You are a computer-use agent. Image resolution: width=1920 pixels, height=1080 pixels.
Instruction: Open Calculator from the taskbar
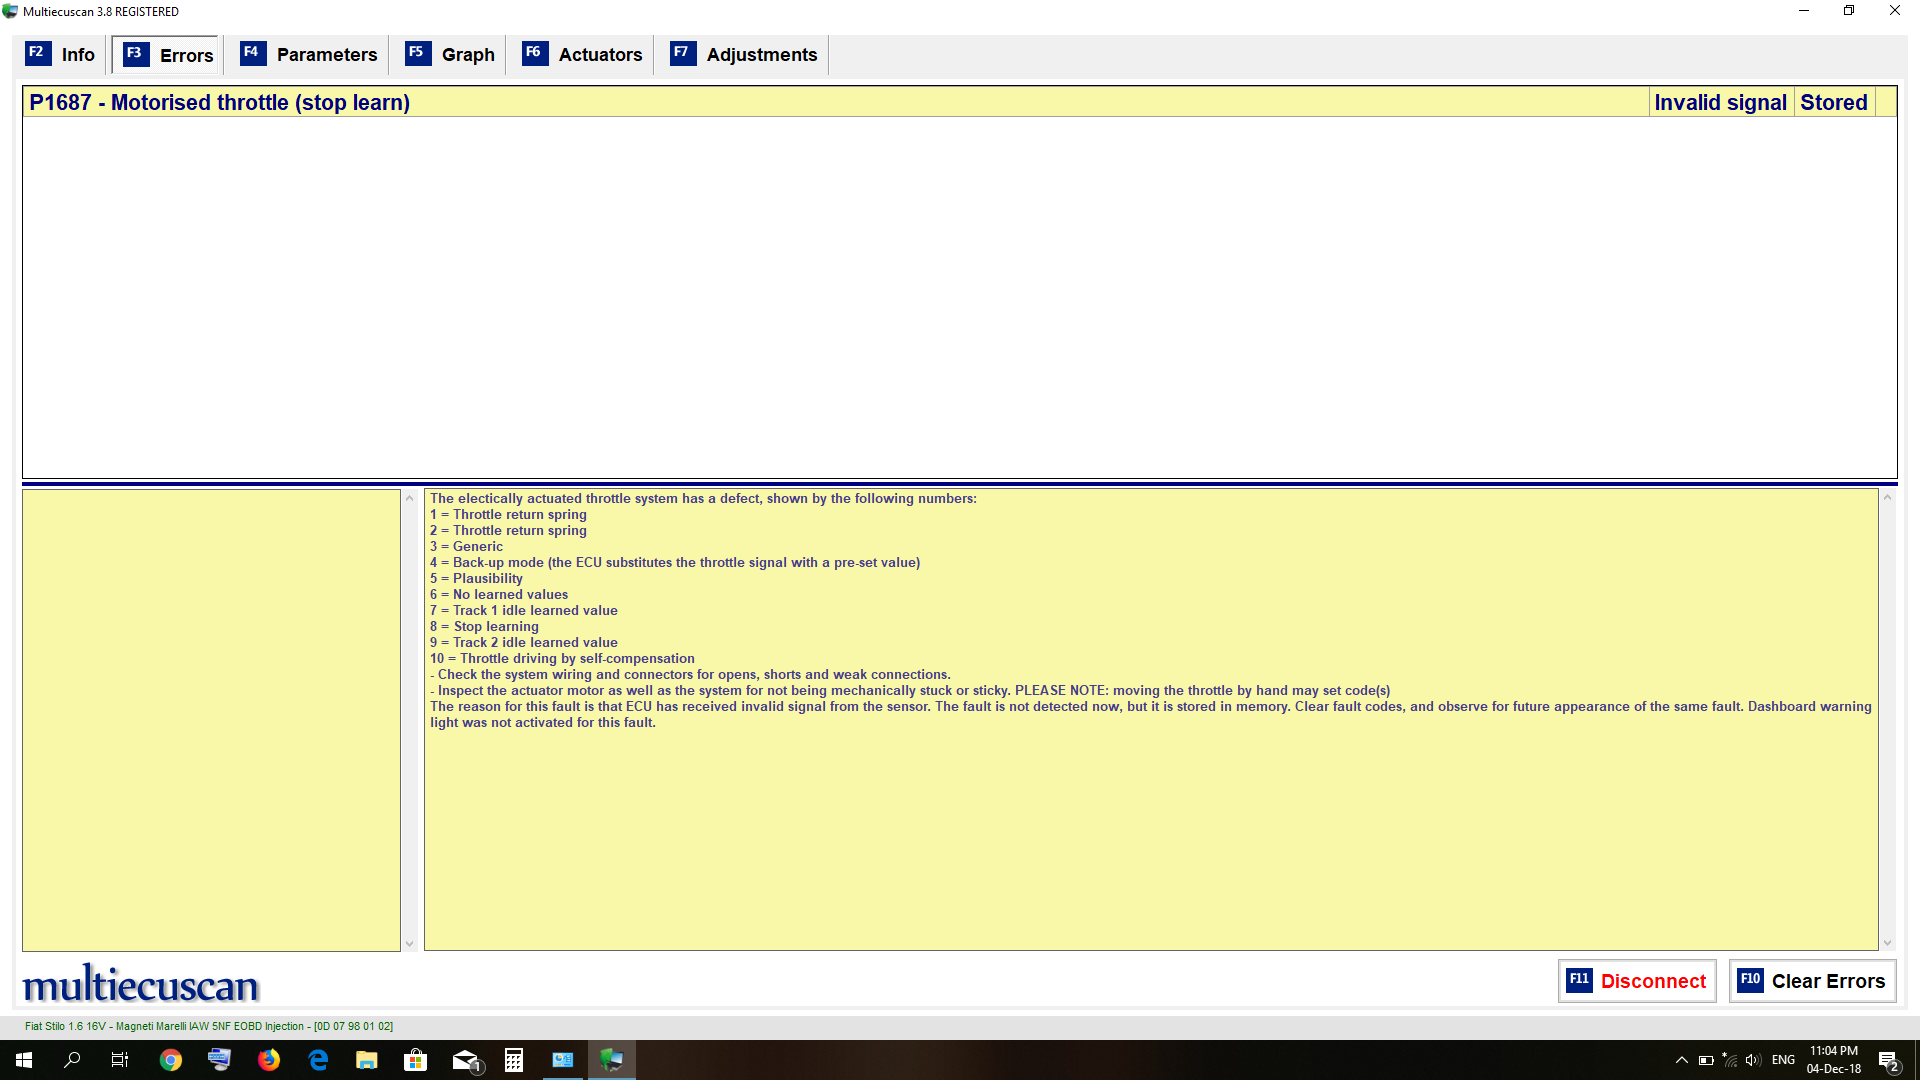click(x=514, y=1060)
